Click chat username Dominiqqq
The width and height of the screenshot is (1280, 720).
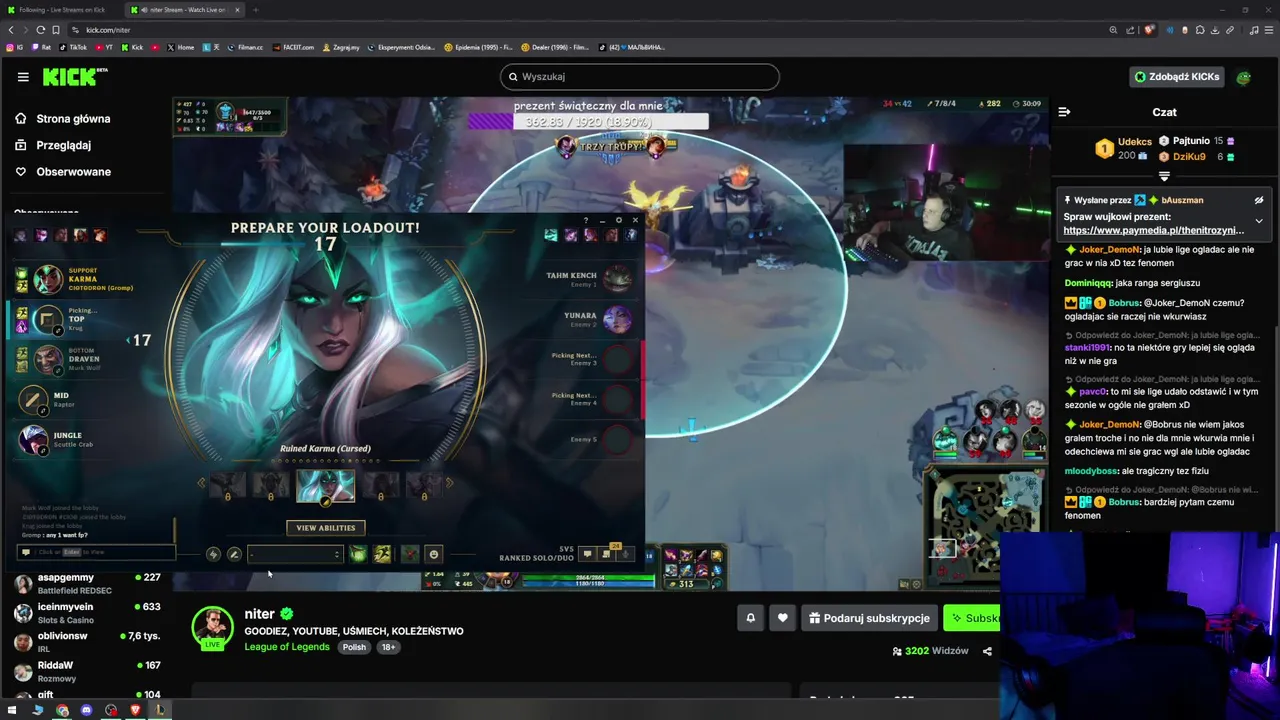pyautogui.click(x=1088, y=283)
